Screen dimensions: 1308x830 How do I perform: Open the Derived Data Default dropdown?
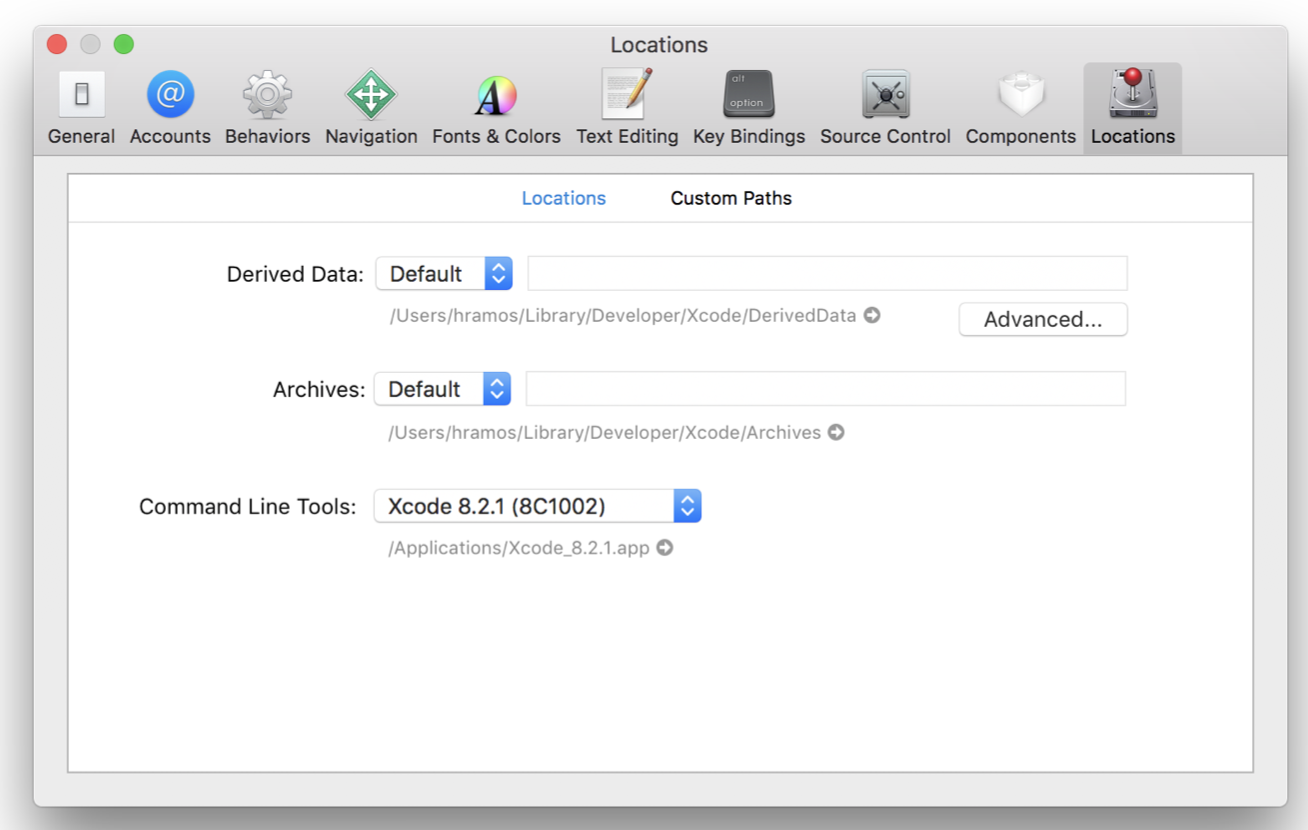[444, 274]
